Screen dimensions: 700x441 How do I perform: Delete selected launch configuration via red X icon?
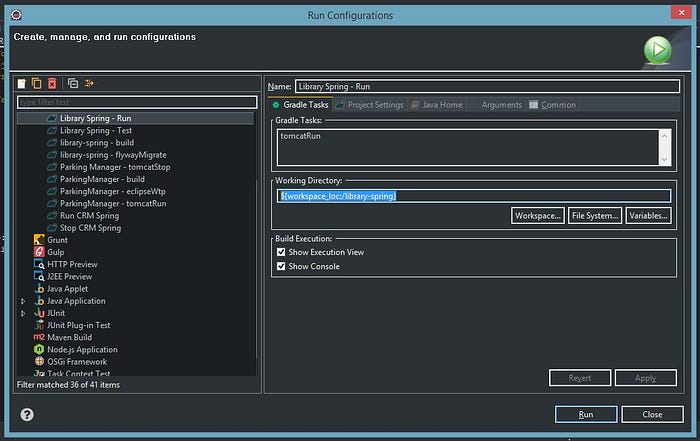52,83
